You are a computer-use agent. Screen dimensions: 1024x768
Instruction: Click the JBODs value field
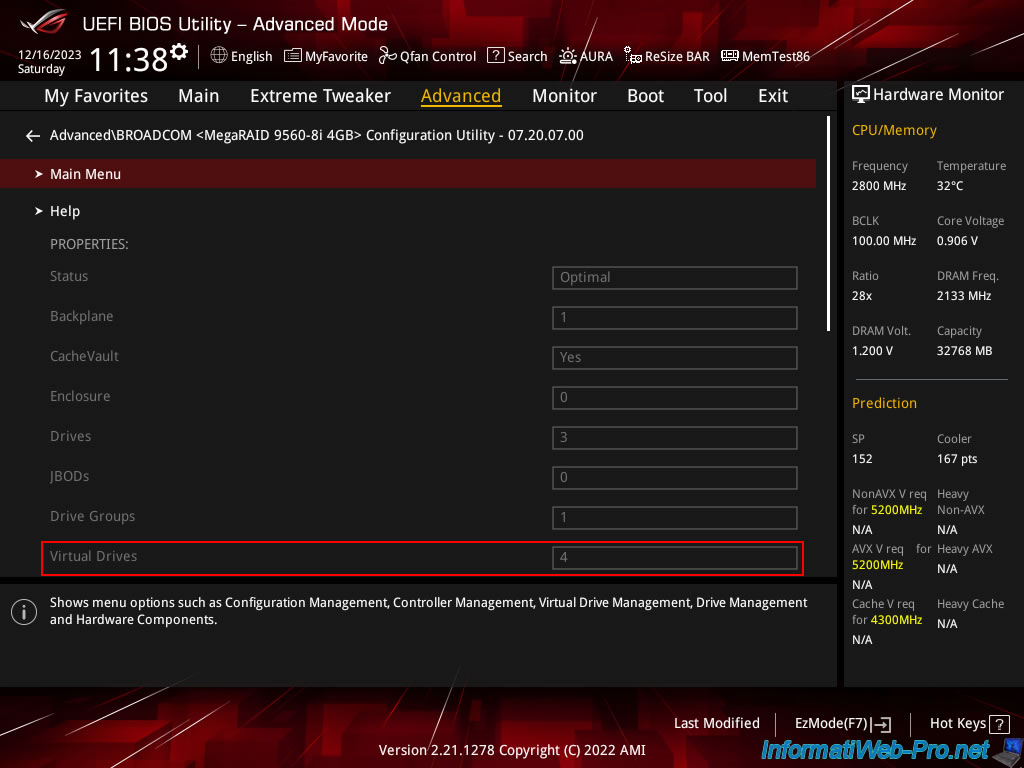coord(675,477)
